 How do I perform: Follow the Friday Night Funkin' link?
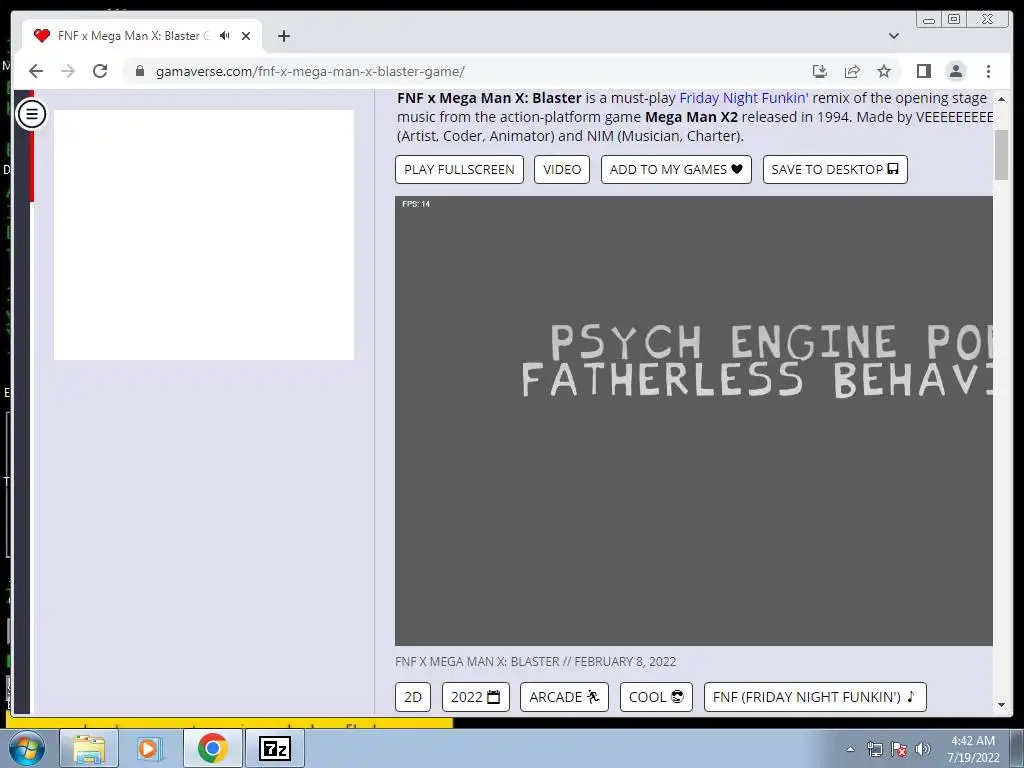[x=743, y=98]
